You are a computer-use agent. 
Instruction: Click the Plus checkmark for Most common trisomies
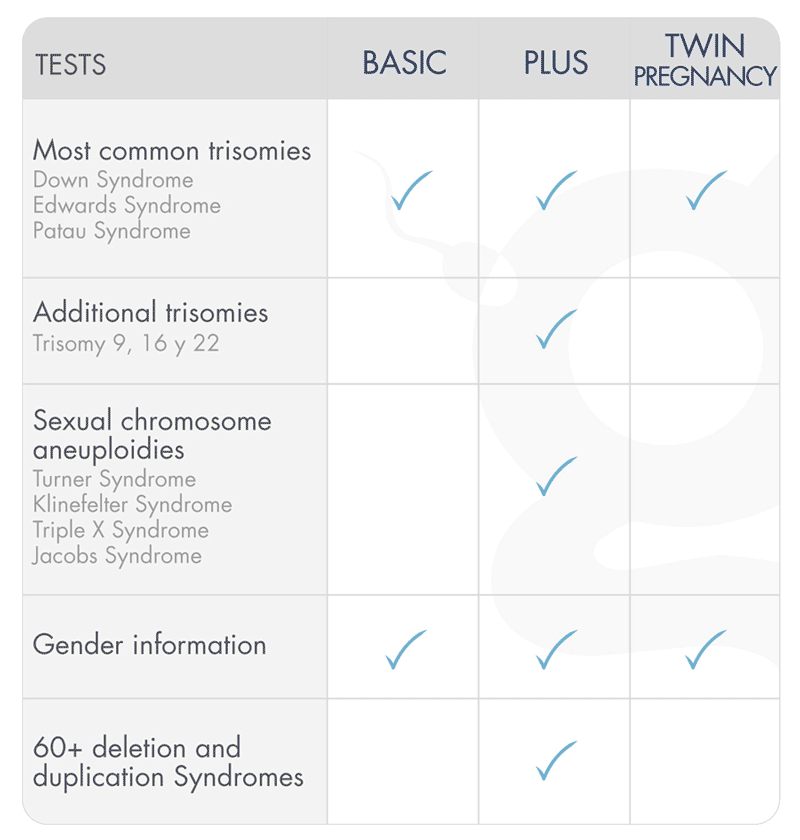[556, 190]
